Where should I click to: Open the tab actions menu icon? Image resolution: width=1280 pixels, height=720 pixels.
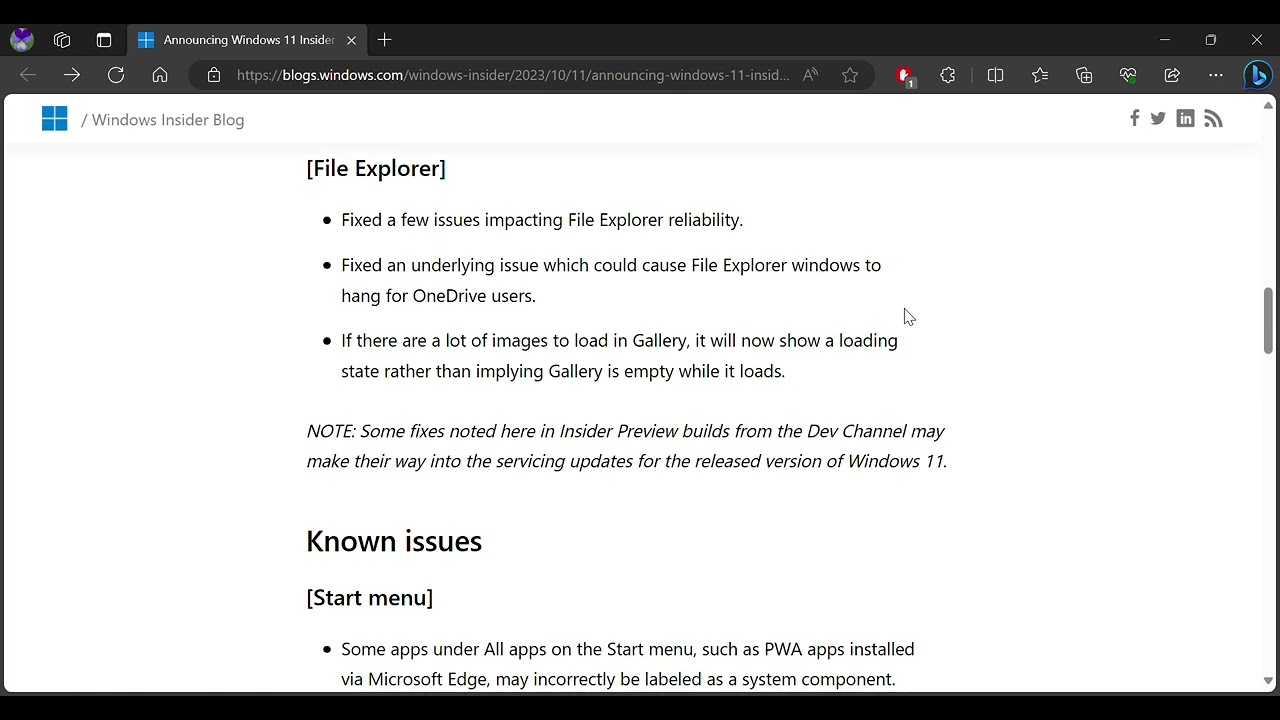104,40
